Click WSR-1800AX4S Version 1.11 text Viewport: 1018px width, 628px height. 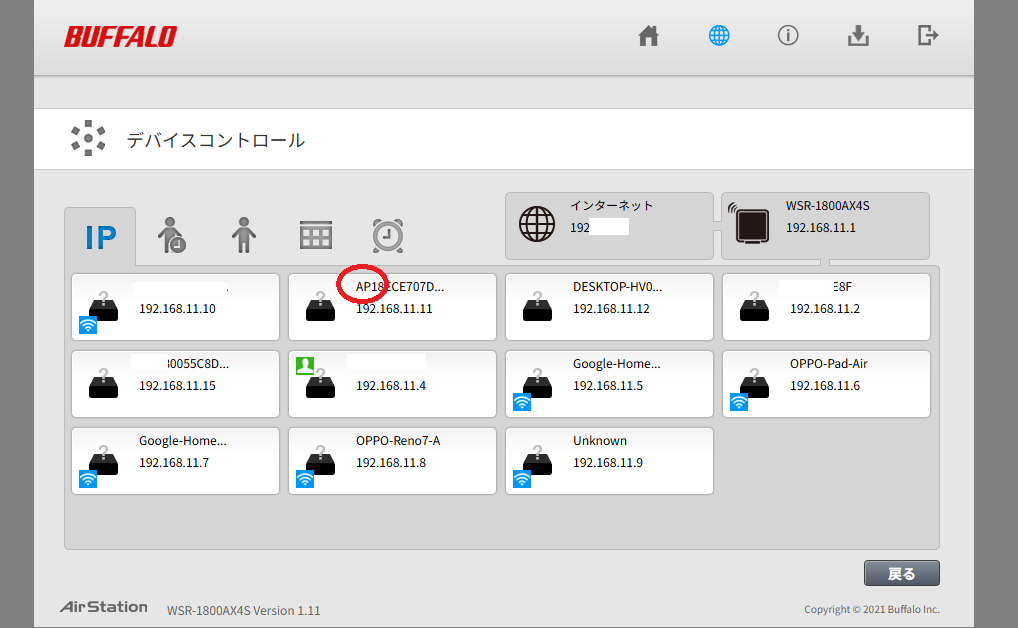point(243,610)
